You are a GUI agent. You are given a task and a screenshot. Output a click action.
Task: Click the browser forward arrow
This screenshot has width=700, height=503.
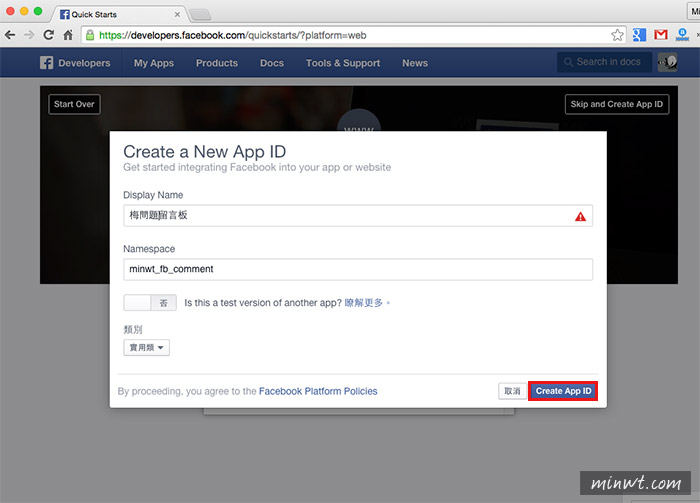pos(29,35)
